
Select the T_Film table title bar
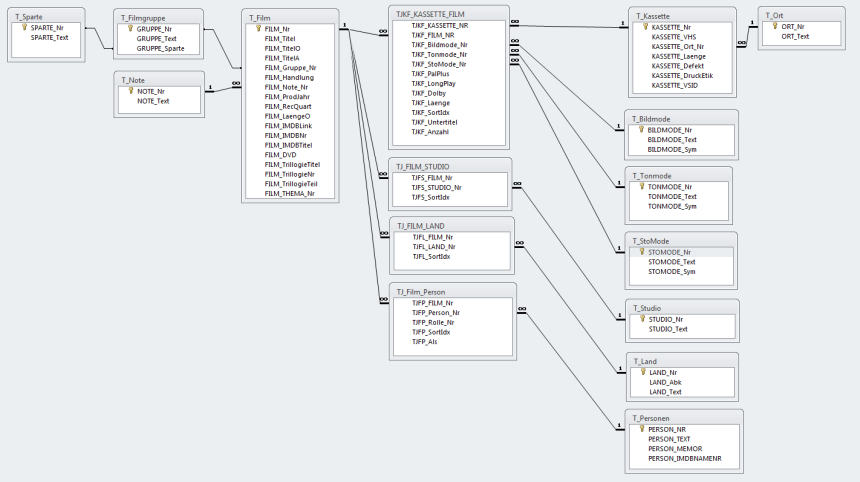[290, 17]
